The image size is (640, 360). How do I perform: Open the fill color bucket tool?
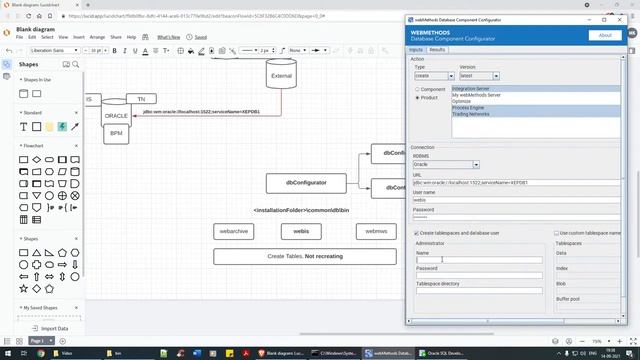pyautogui.click(x=191, y=51)
